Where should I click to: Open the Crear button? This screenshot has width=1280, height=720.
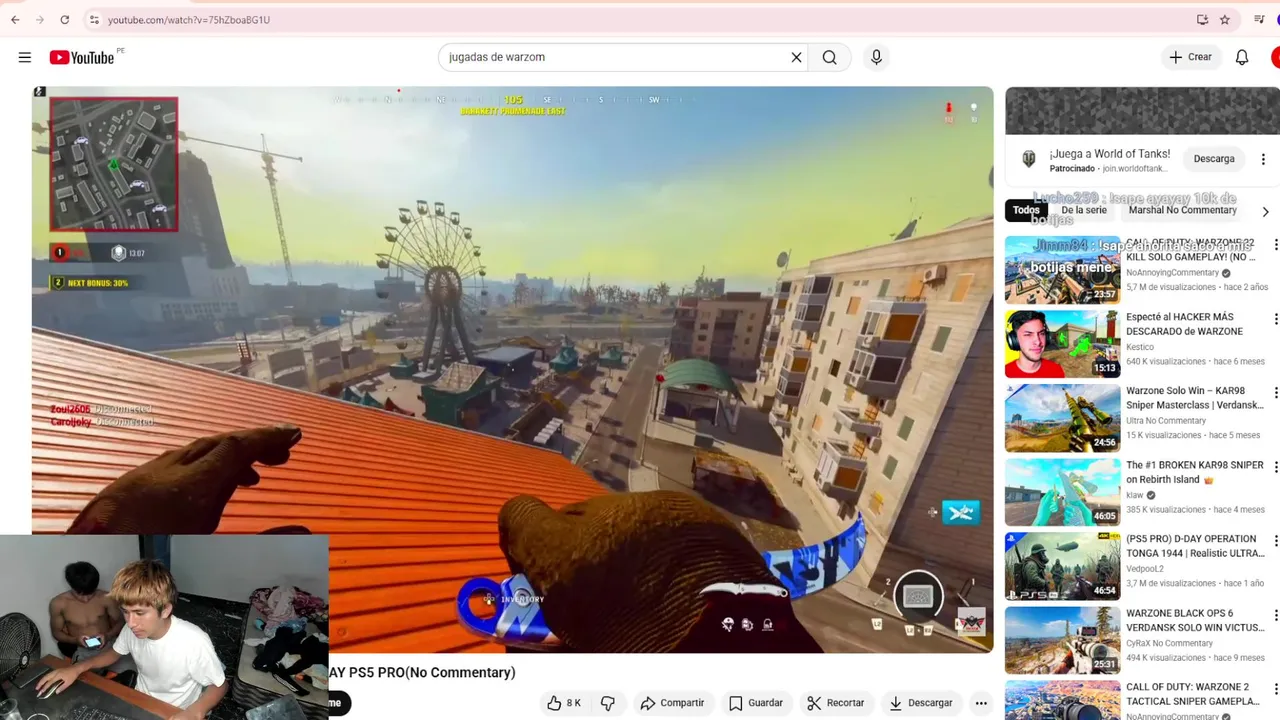(x=1191, y=57)
